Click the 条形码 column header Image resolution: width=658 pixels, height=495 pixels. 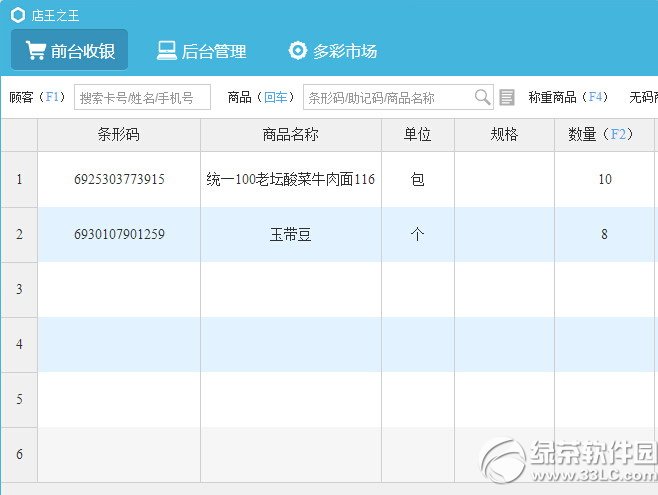click(119, 135)
